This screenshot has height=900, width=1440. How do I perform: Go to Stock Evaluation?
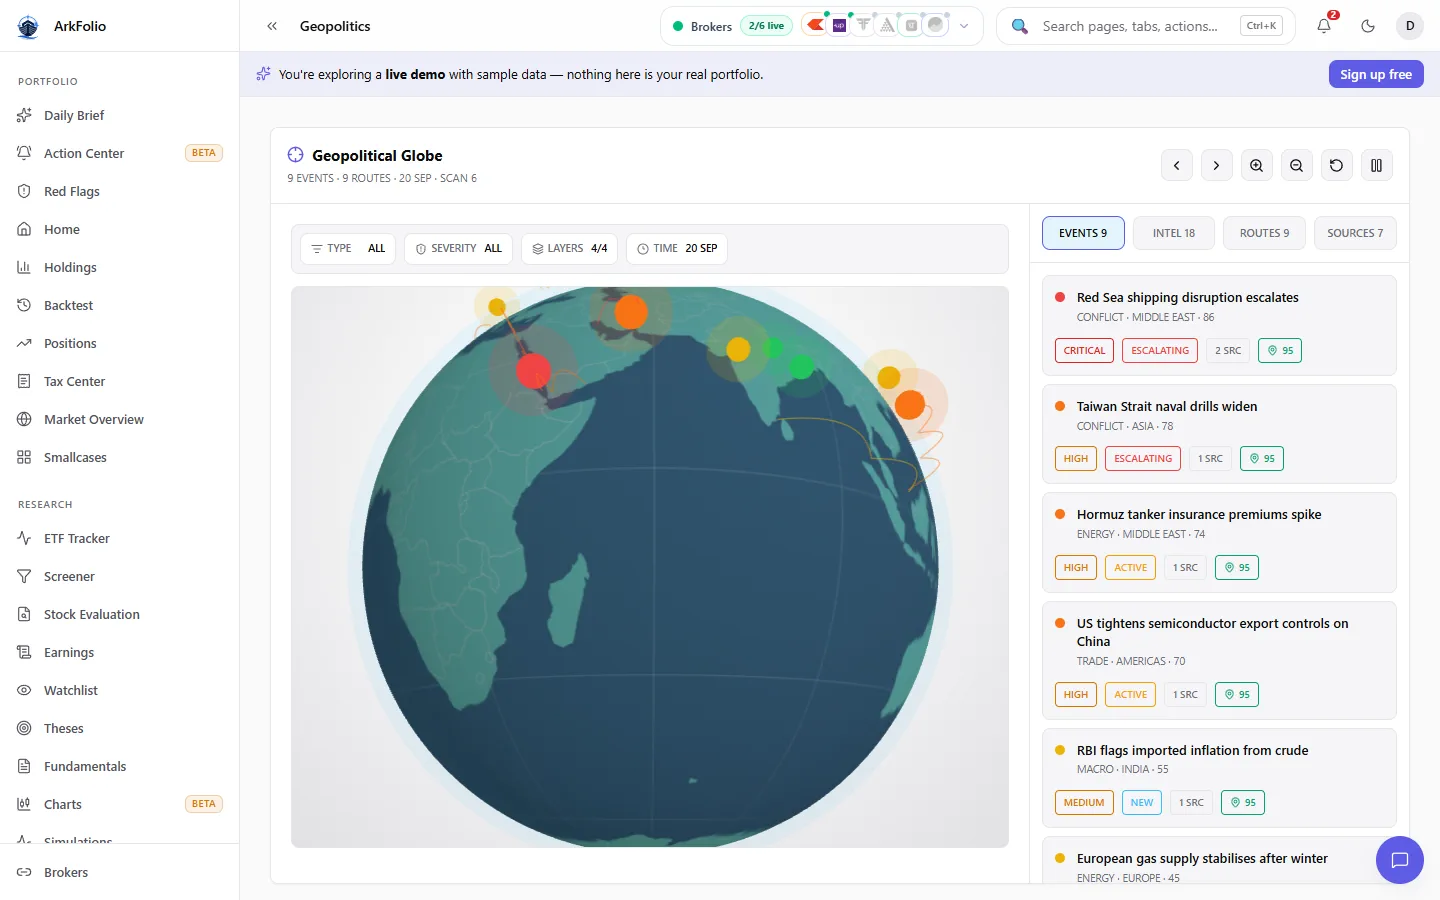coord(120,614)
